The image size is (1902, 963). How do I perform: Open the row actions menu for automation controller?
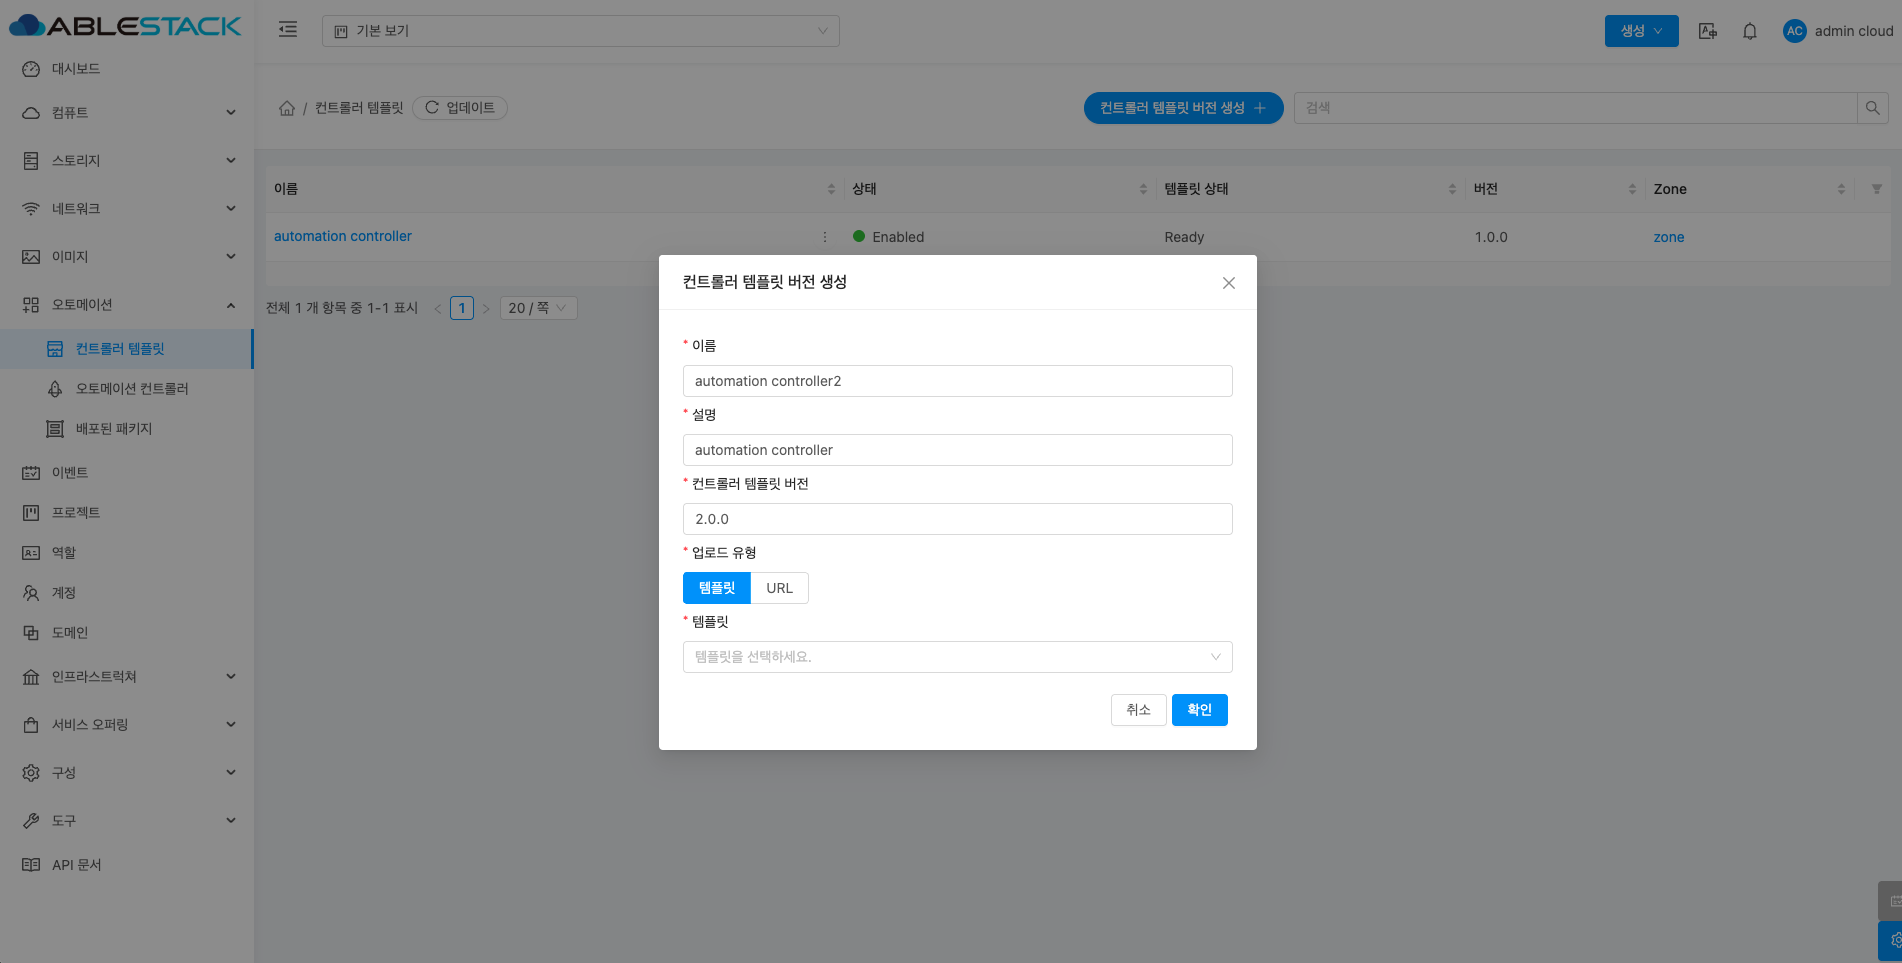(x=825, y=237)
